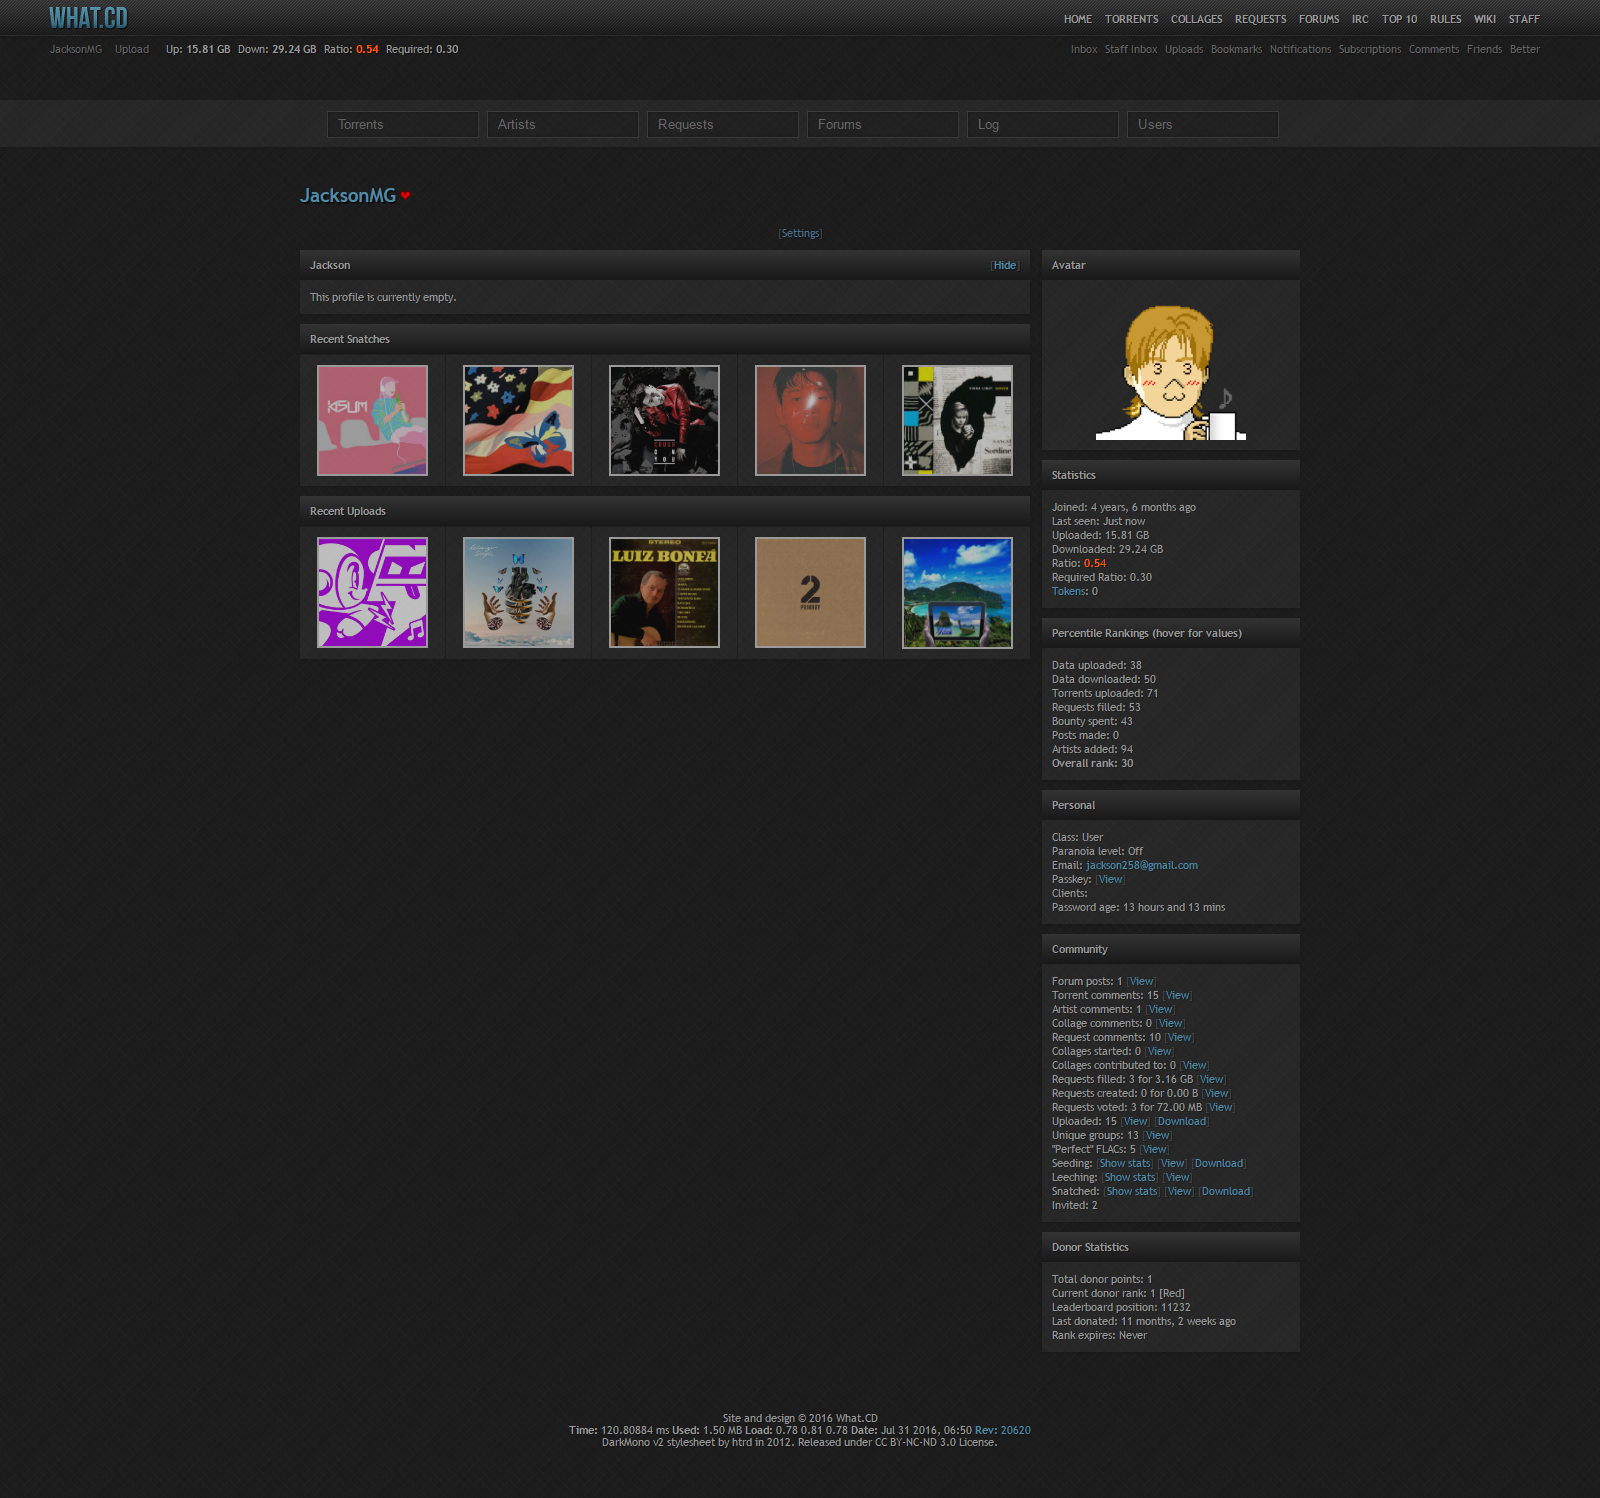The height and width of the screenshot is (1498, 1600).
Task: Click the Upload link in header
Action: pos(132,49)
